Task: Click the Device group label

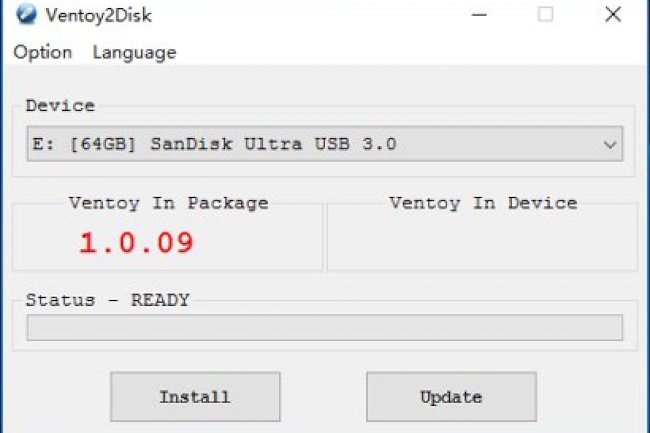Action: 60,105
